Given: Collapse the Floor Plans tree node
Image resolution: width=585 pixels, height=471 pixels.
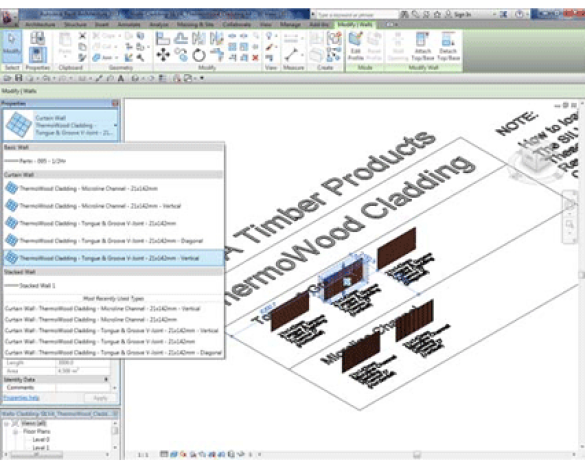Looking at the screenshot, I should pos(16,431).
